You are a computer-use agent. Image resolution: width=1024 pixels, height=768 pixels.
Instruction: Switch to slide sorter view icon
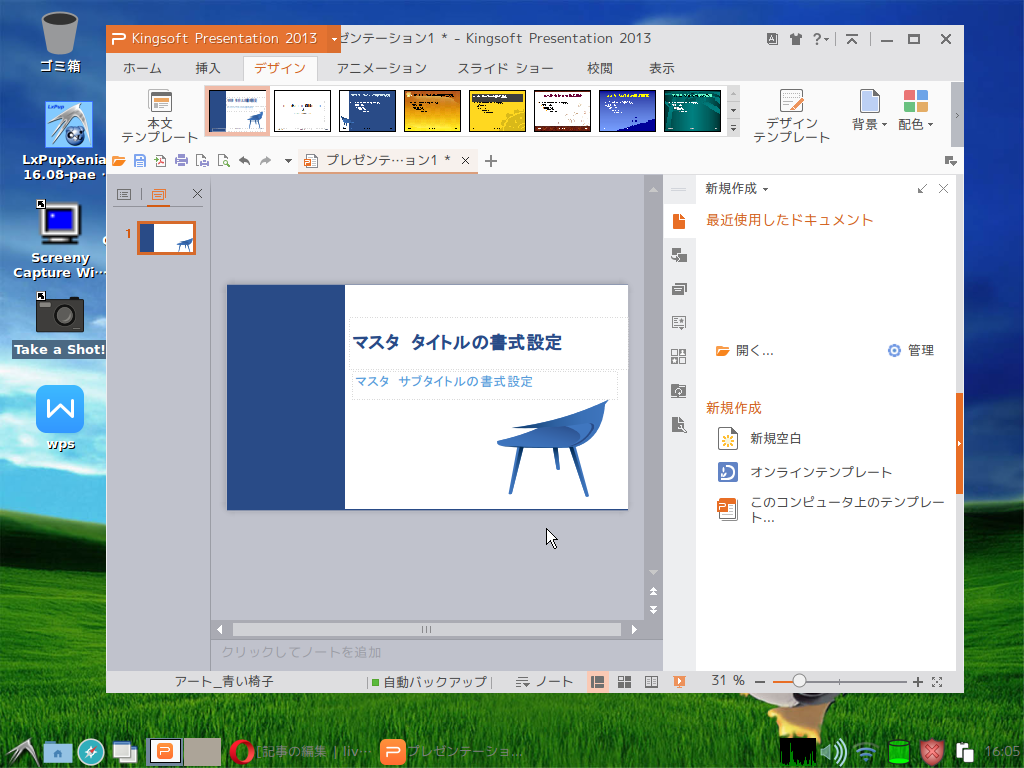click(x=624, y=682)
